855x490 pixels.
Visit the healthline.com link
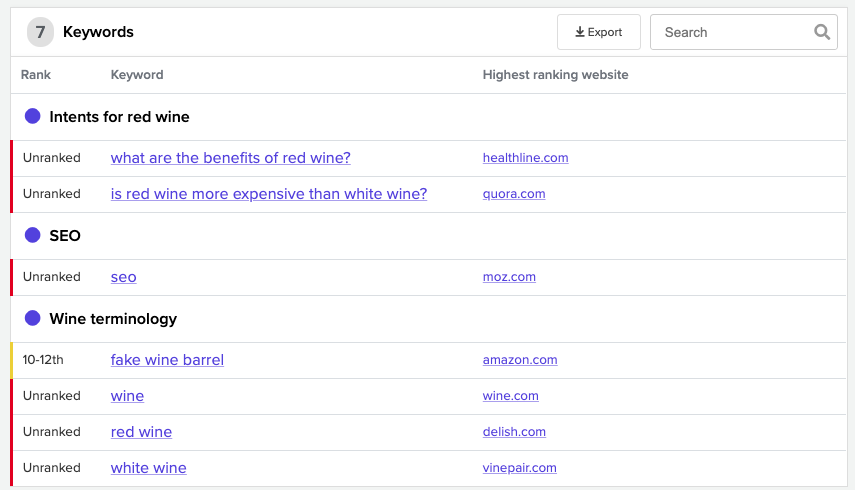(526, 158)
